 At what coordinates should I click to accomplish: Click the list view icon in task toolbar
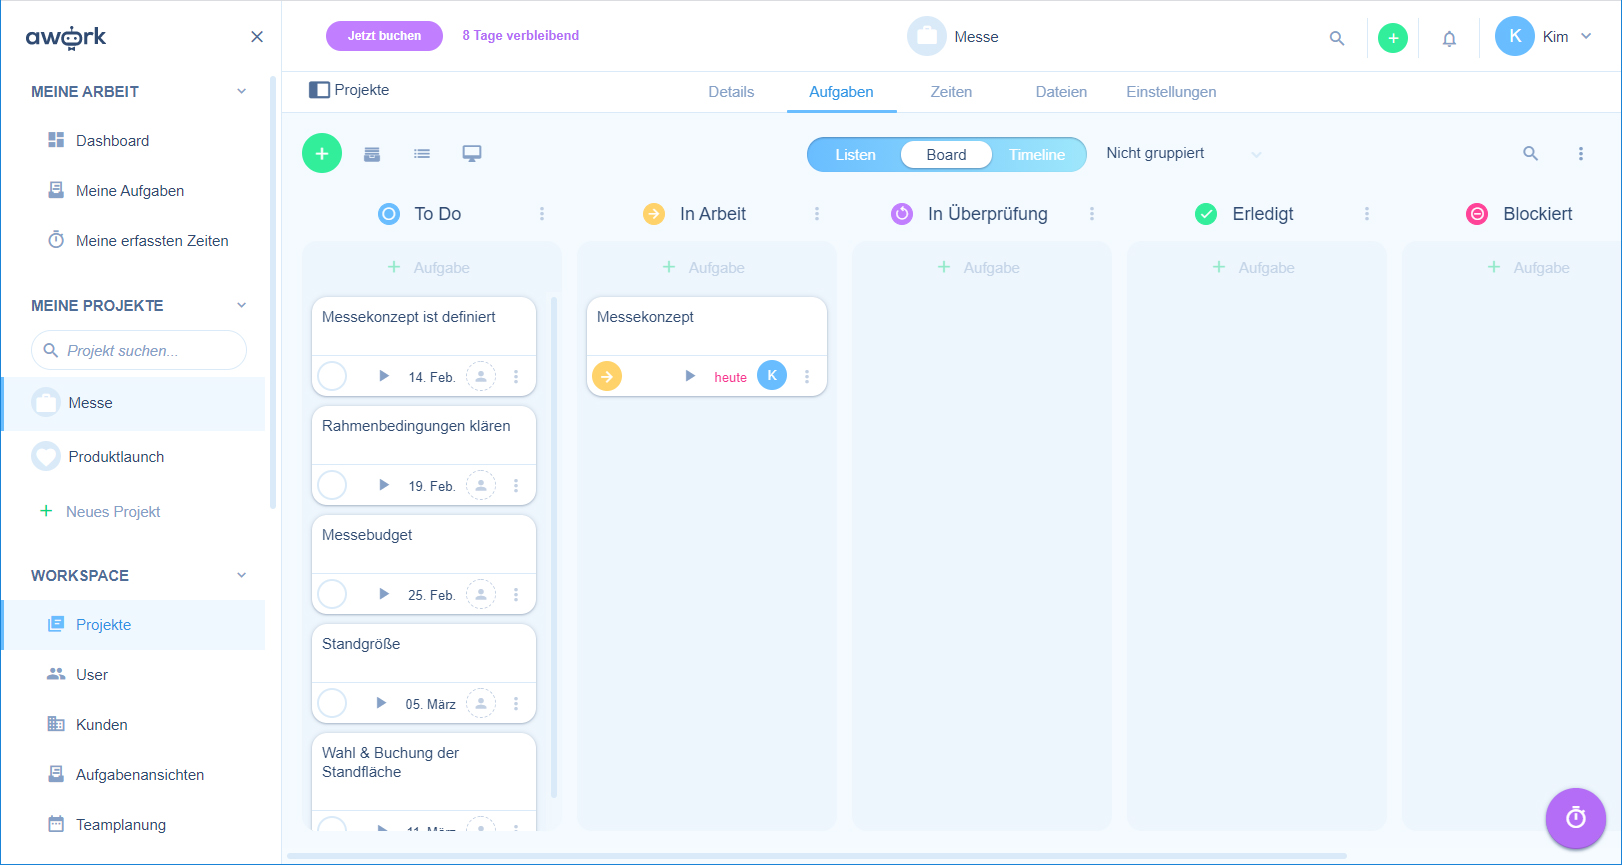[422, 154]
